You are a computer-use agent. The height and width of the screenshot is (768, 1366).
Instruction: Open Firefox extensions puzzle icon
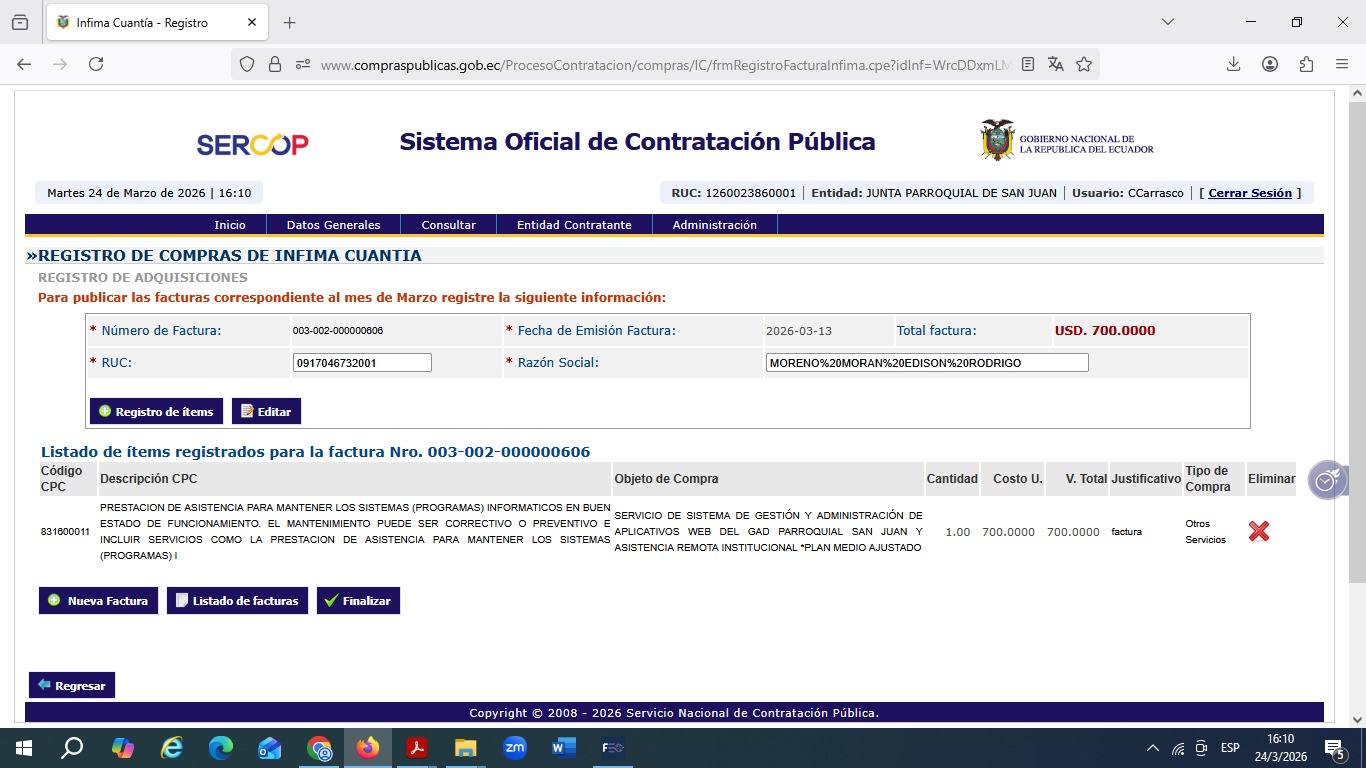click(1306, 64)
